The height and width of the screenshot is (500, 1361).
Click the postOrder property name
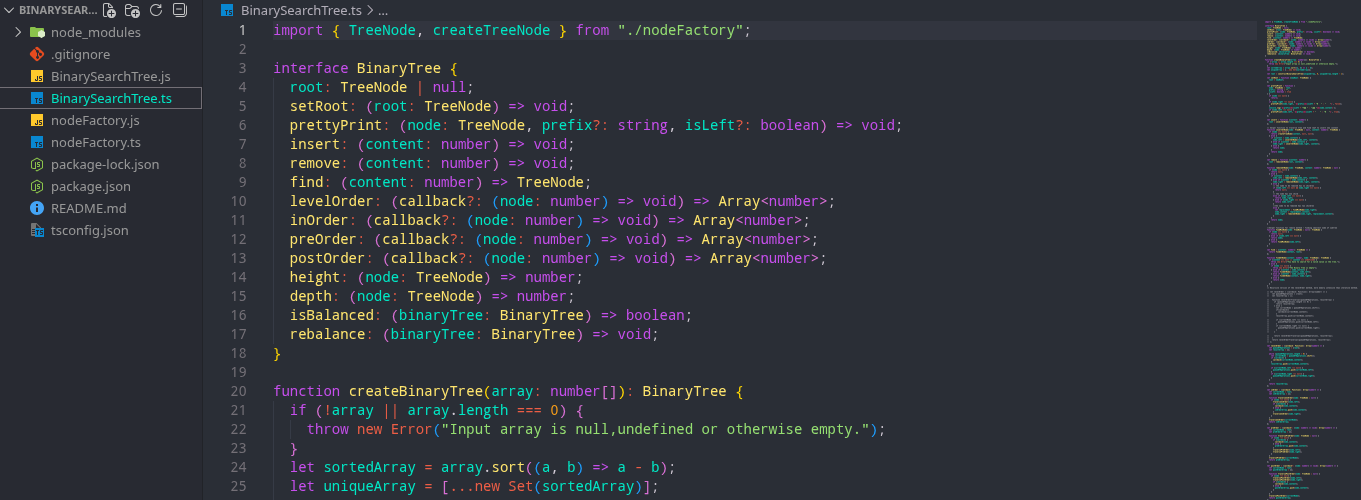pos(328,258)
